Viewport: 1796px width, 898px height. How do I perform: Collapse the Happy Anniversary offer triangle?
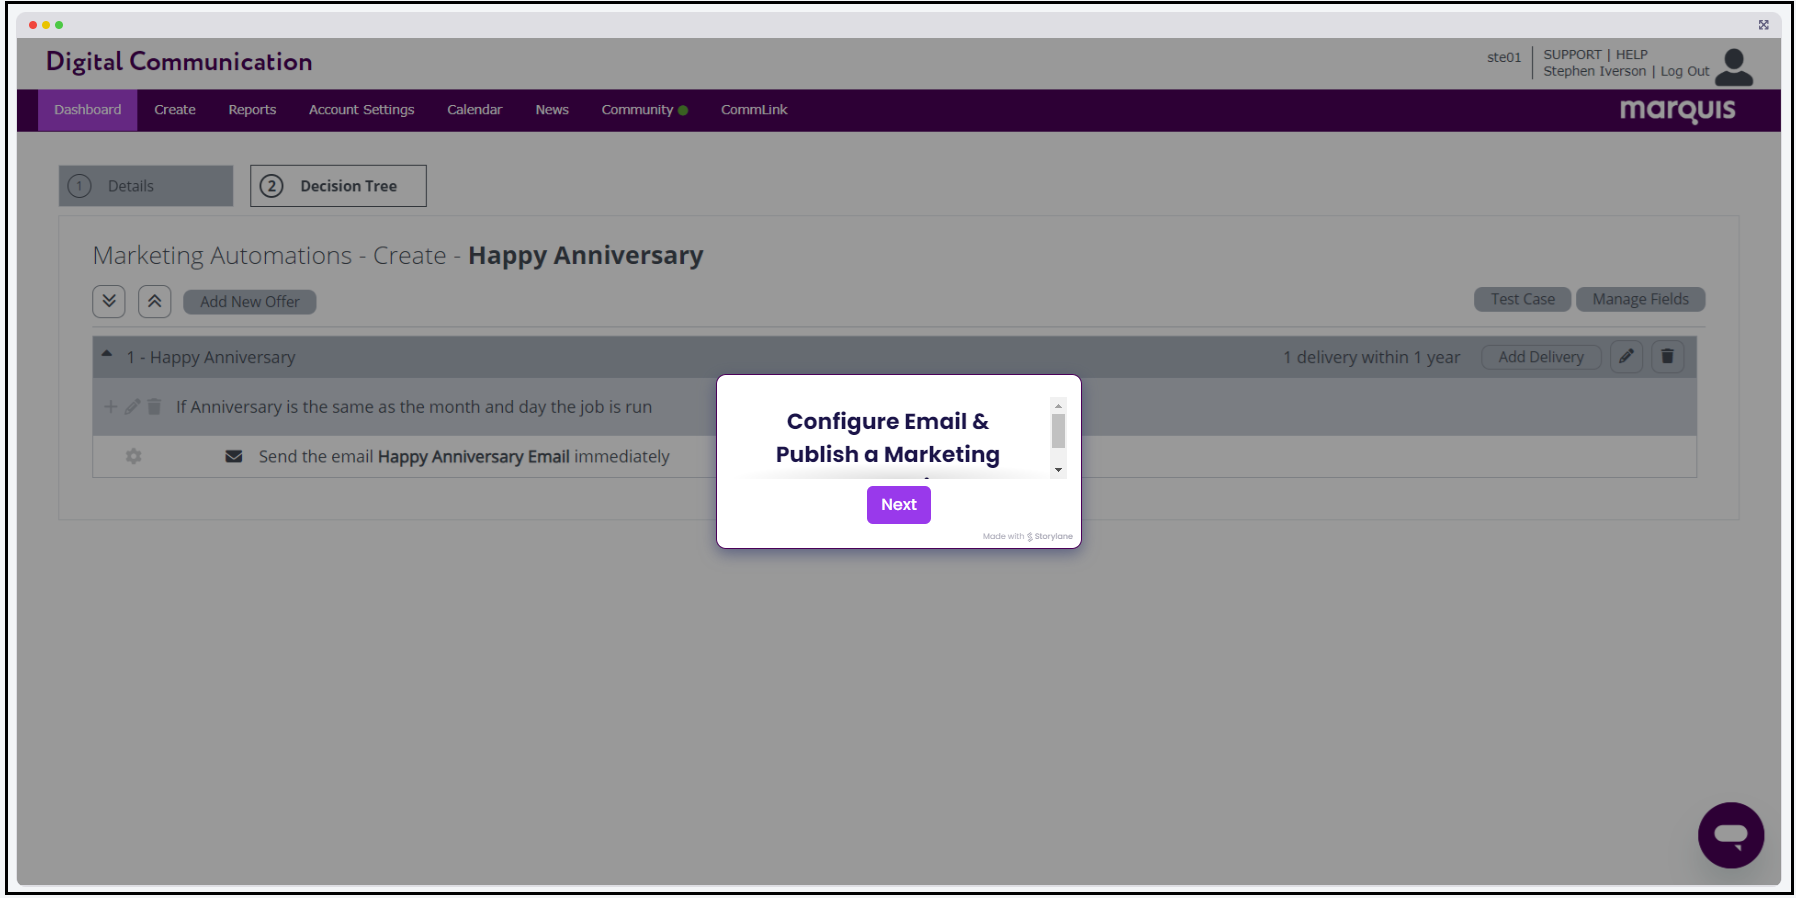click(107, 354)
